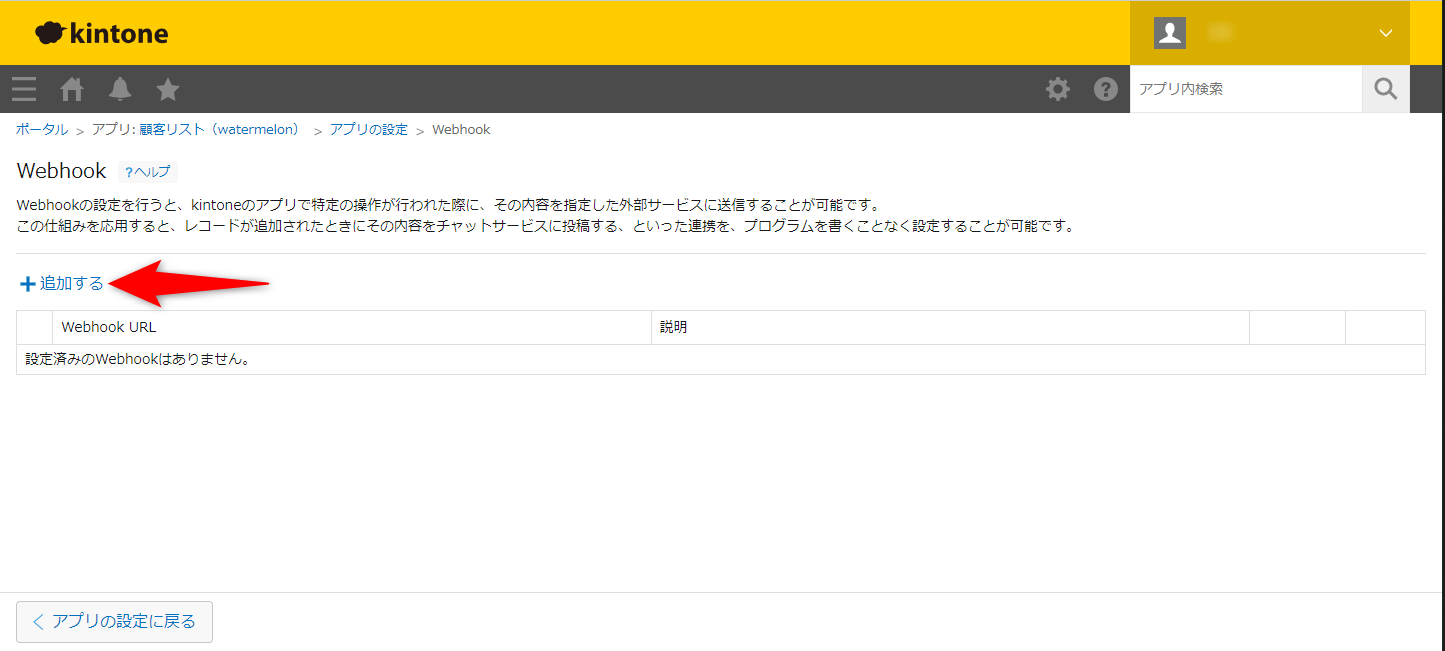This screenshot has height=651, width=1445.
Task: Click the user avatar icon
Action: point(1169,33)
